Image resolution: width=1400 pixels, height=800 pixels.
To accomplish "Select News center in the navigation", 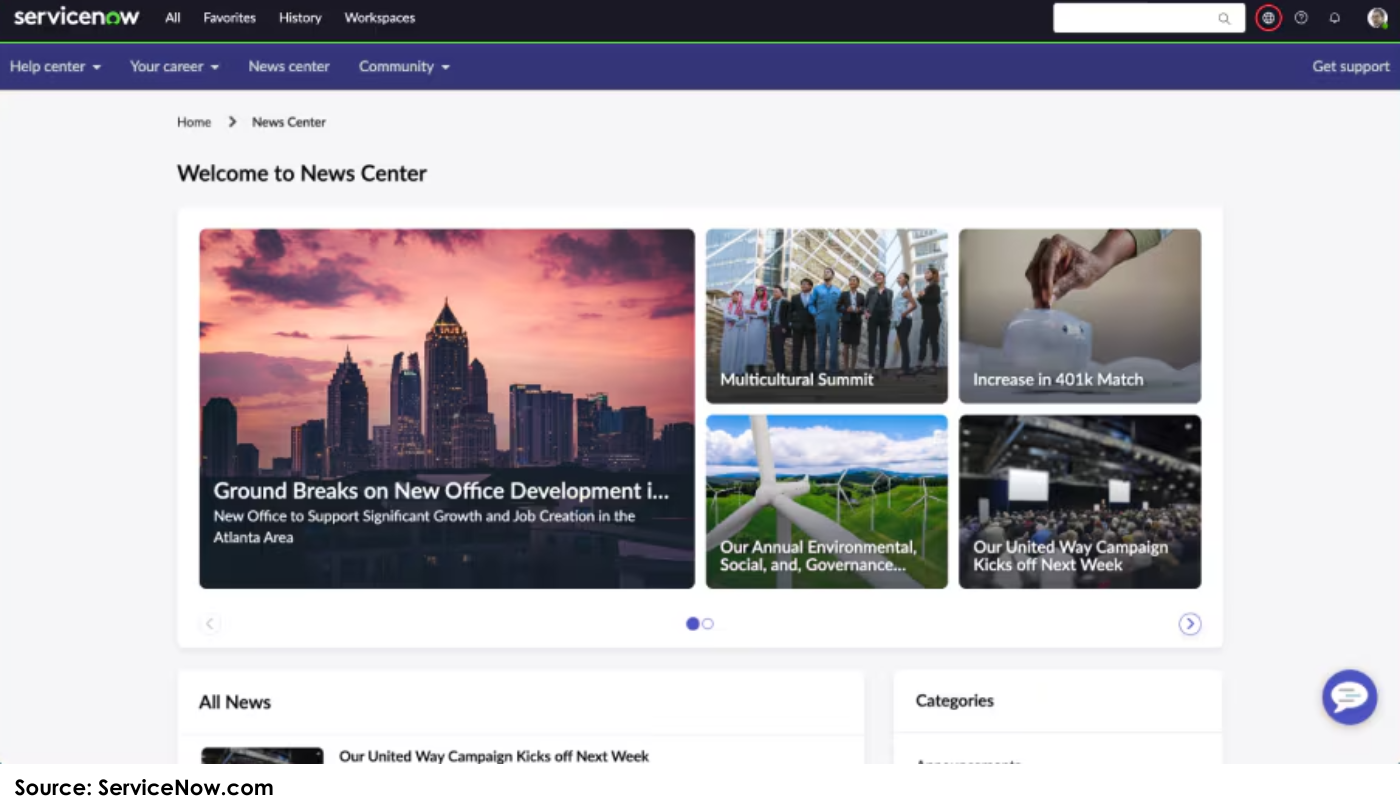I will (x=288, y=66).
